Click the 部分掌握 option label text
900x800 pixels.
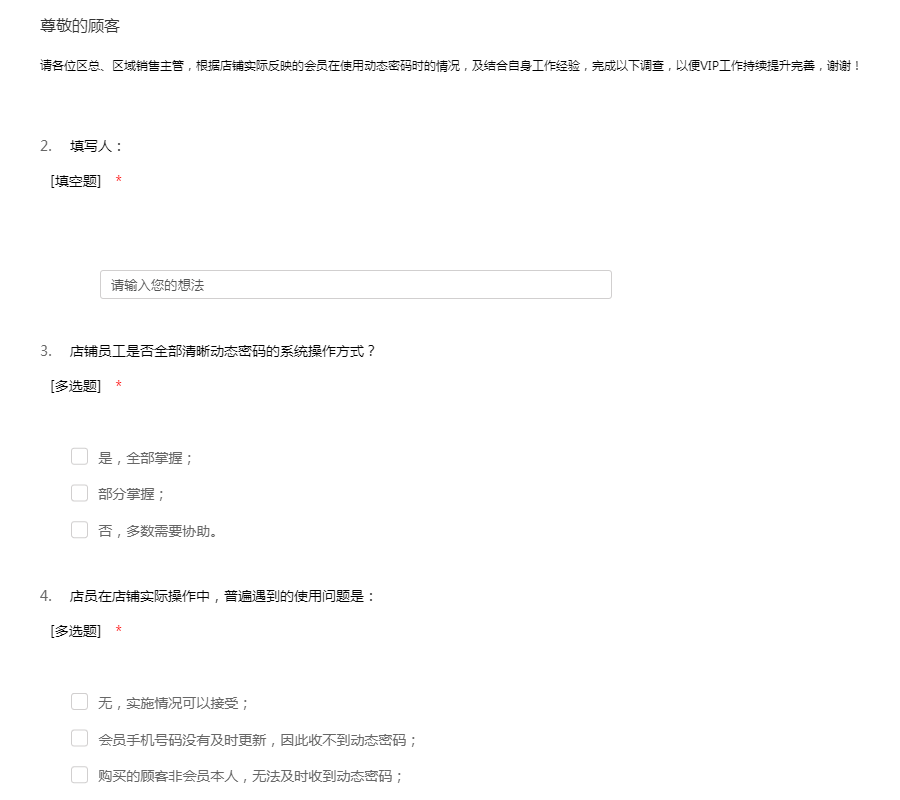pos(131,494)
